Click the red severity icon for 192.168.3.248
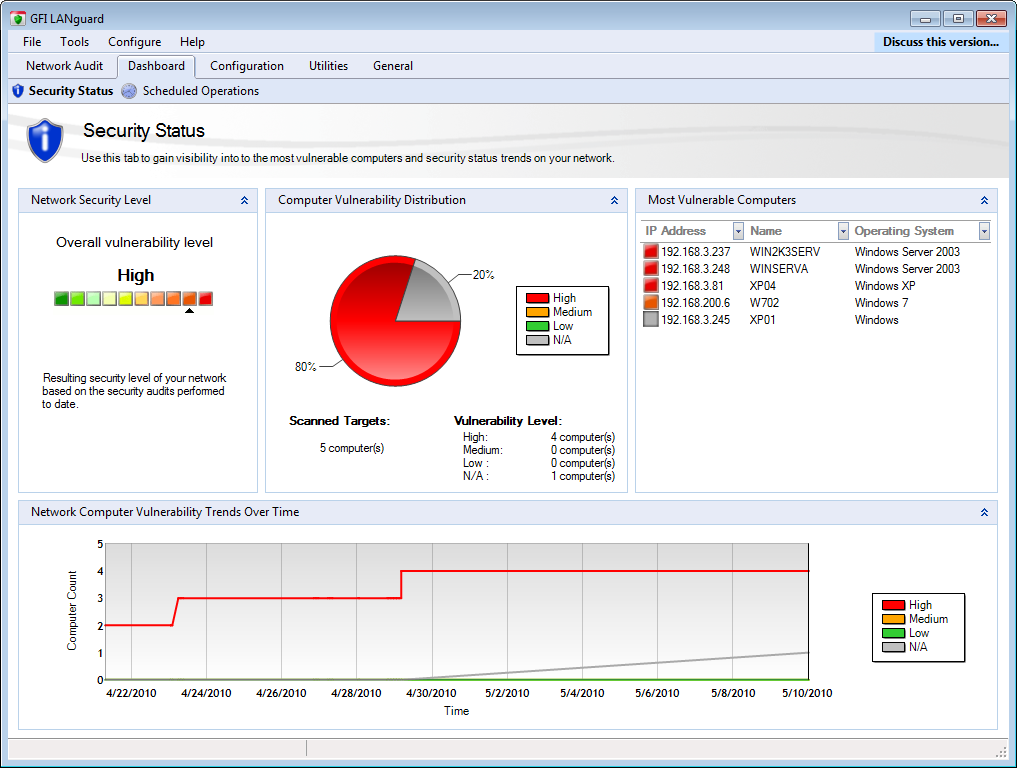Image resolution: width=1017 pixels, height=768 pixels. click(x=651, y=268)
